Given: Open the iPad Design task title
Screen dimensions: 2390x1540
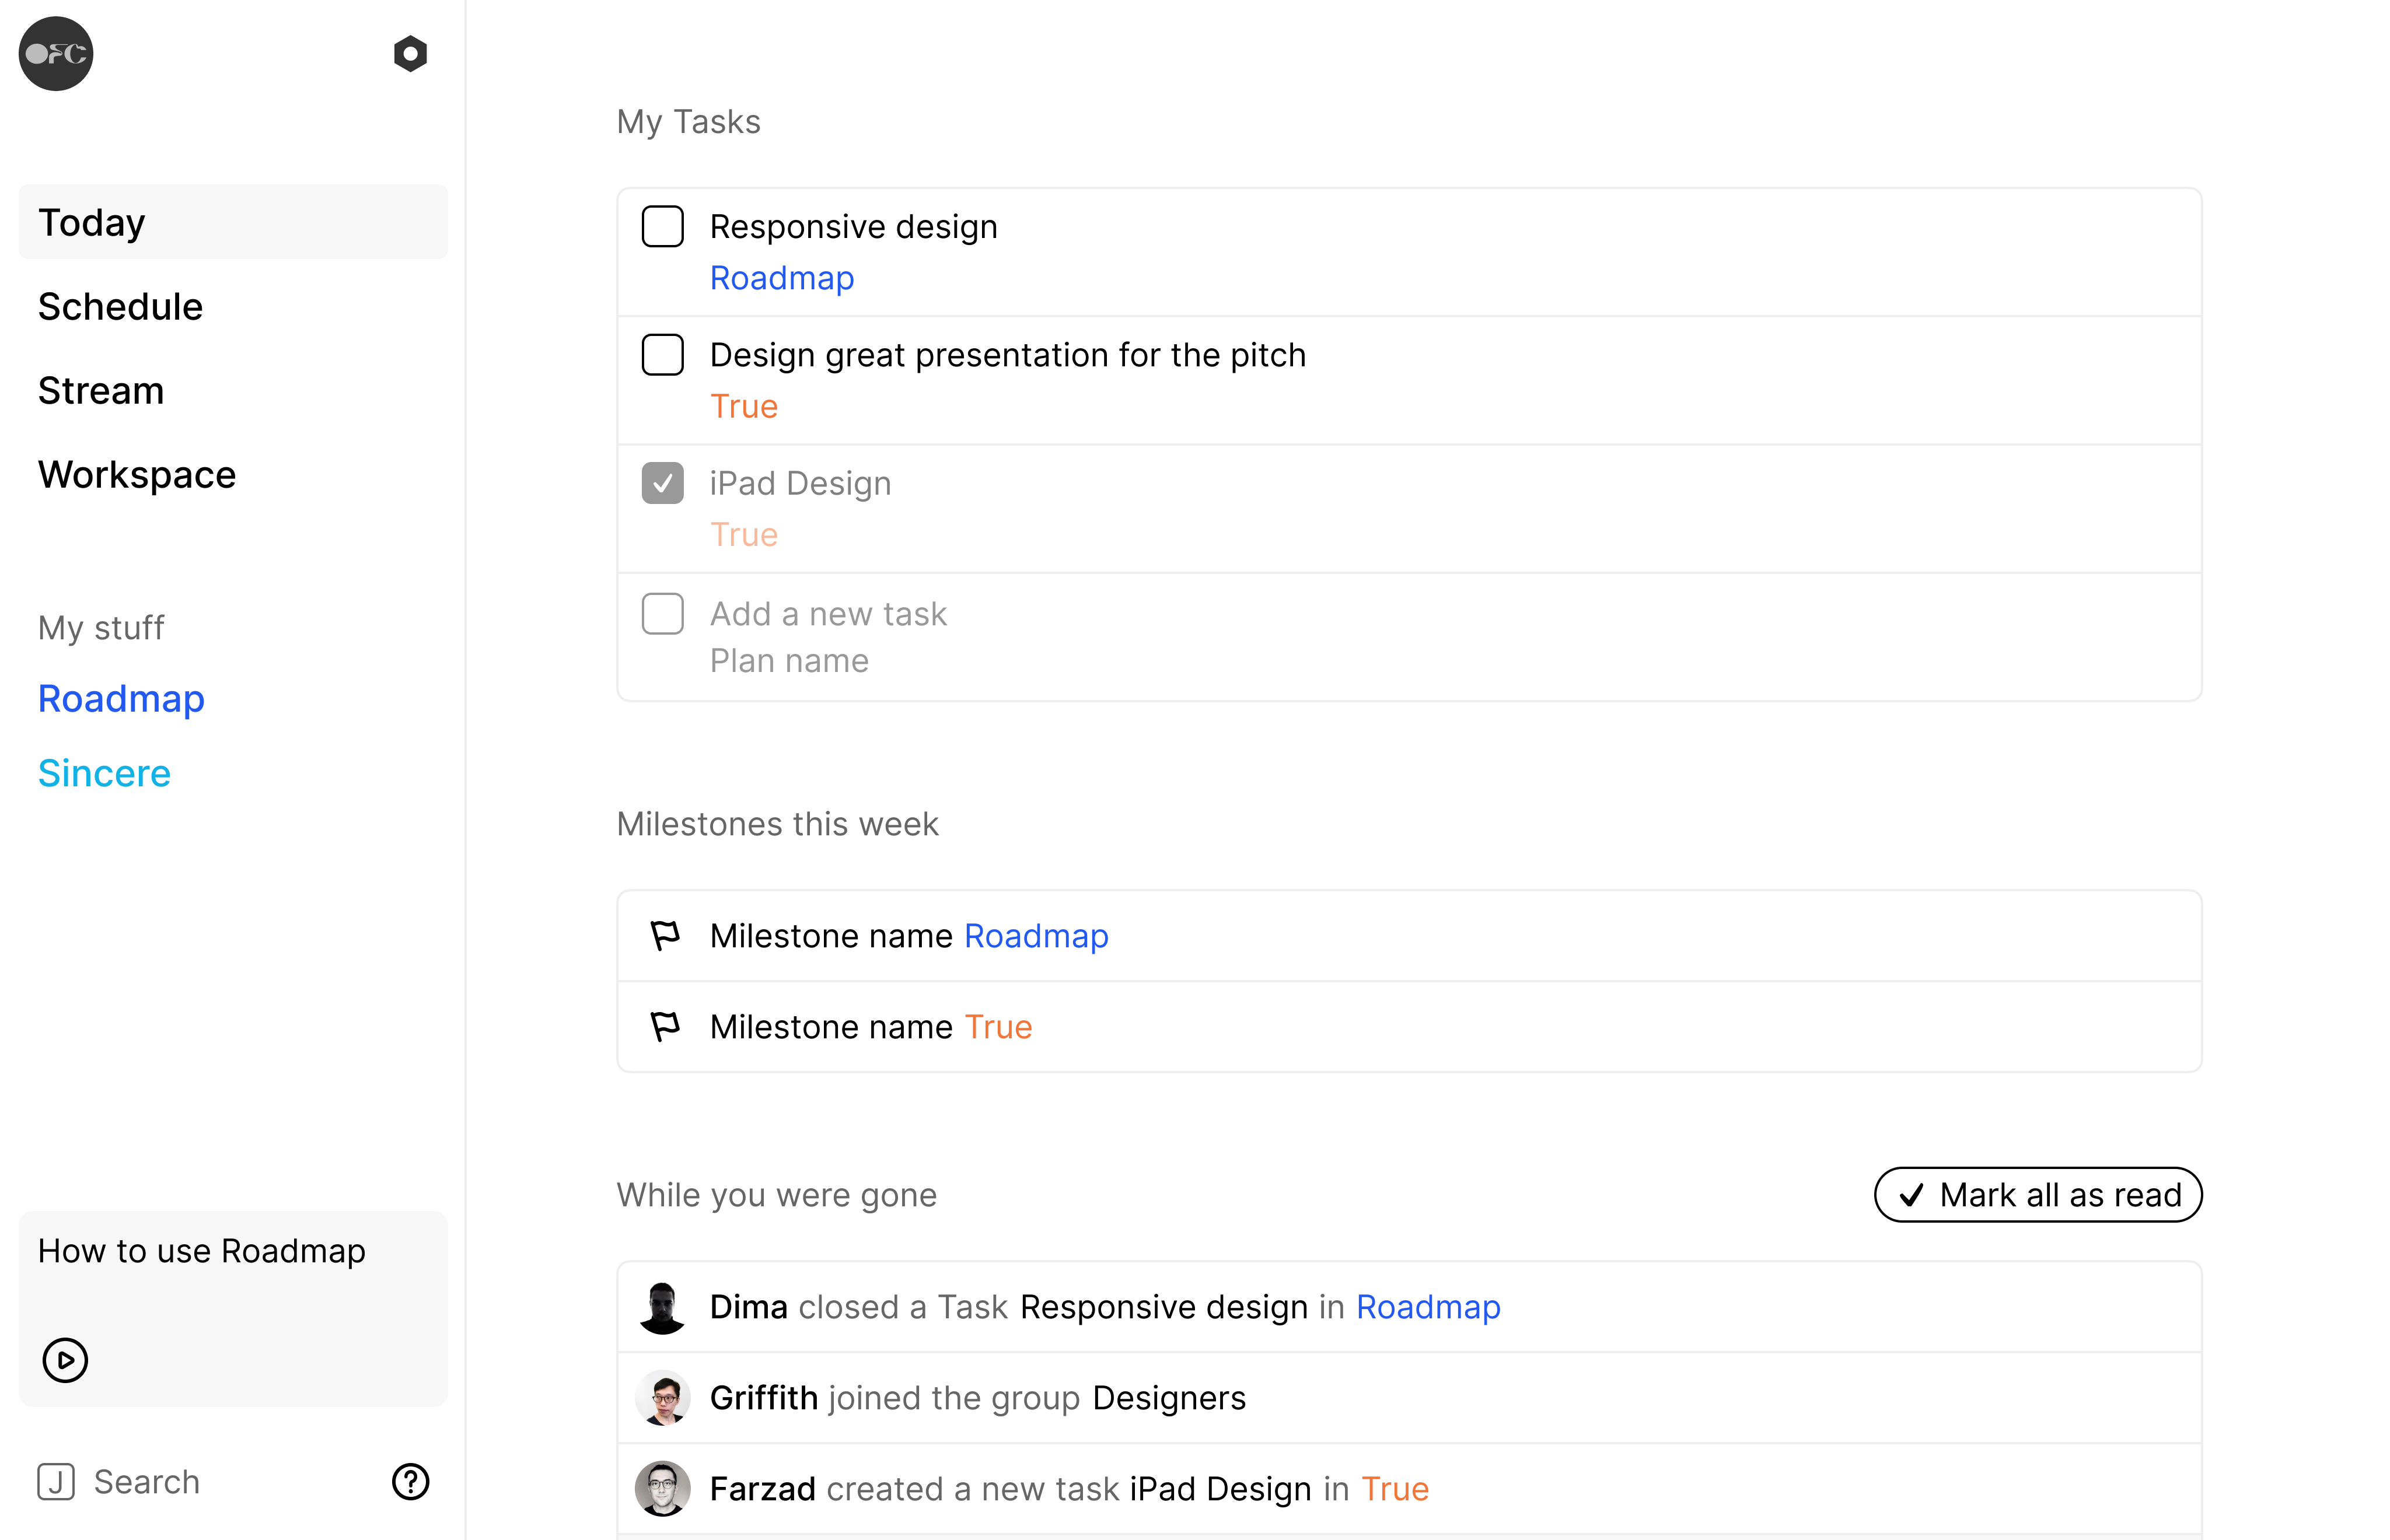Looking at the screenshot, I should (x=800, y=483).
